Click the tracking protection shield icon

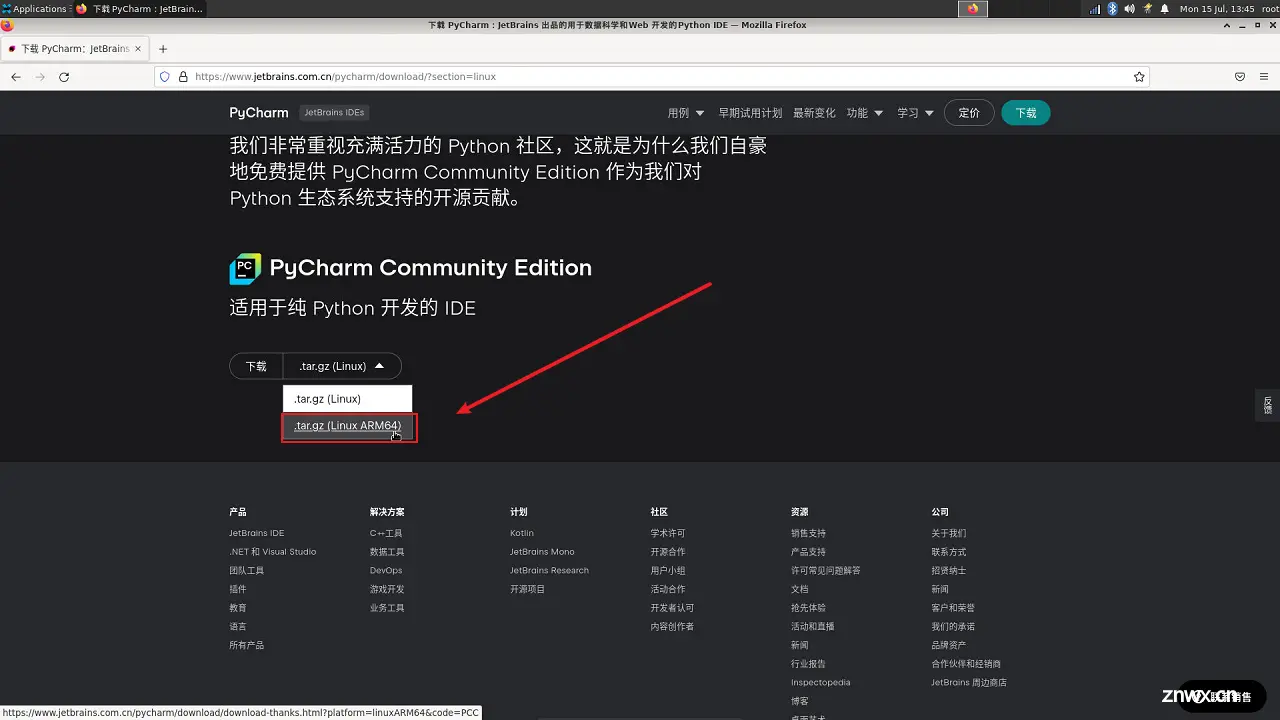coord(165,77)
